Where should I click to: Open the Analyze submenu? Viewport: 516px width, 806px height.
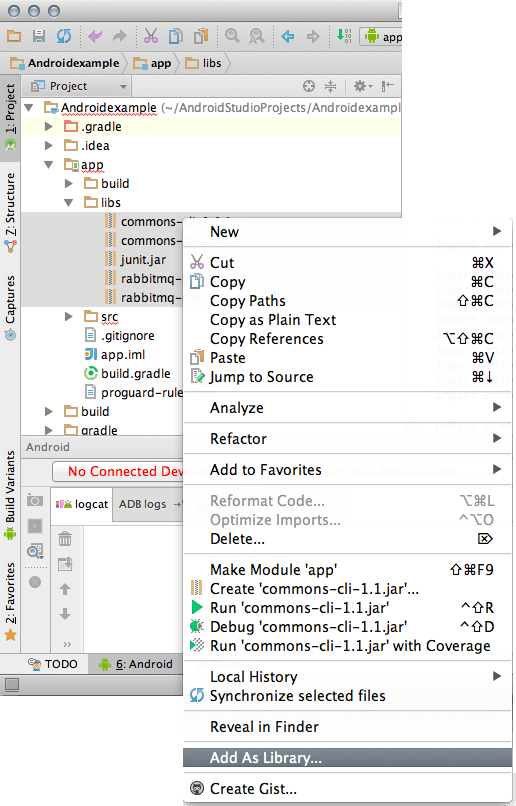pyautogui.click(x=347, y=408)
